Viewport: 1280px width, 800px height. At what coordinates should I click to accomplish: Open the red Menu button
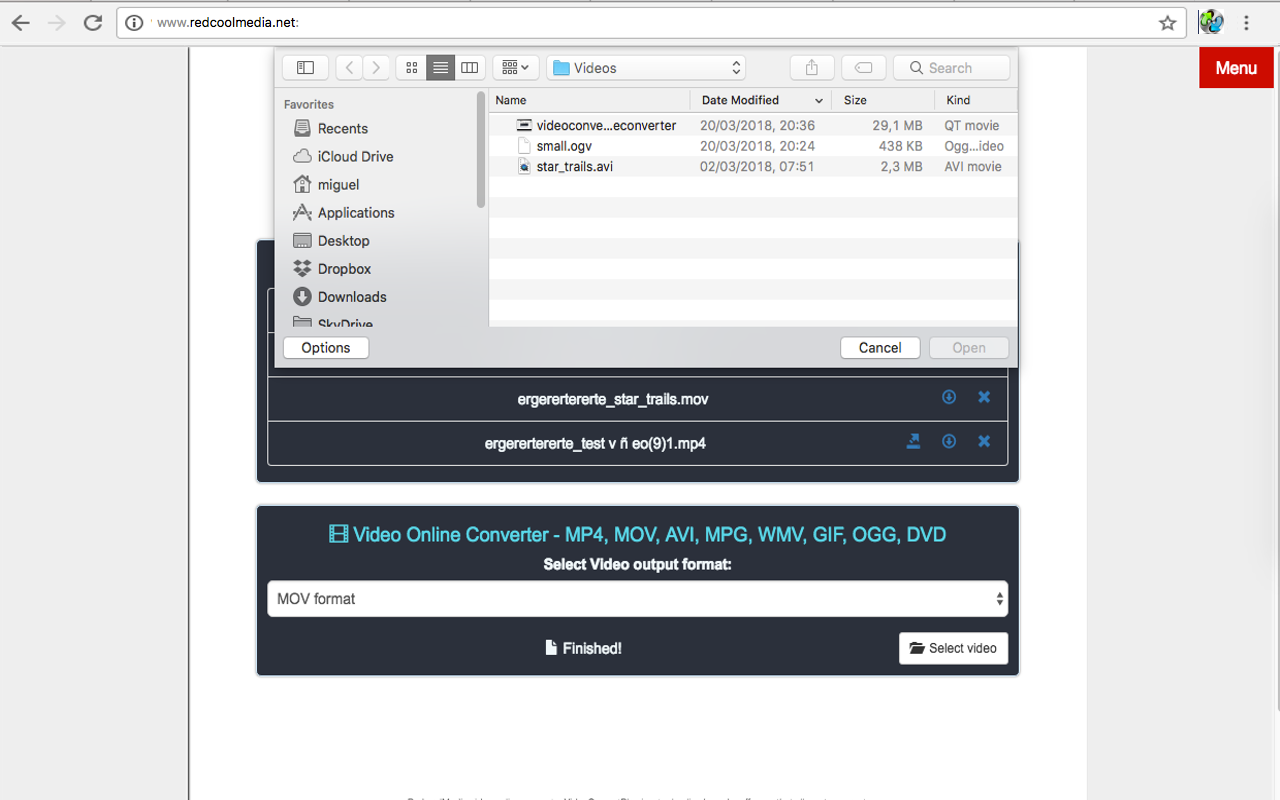(1236, 68)
